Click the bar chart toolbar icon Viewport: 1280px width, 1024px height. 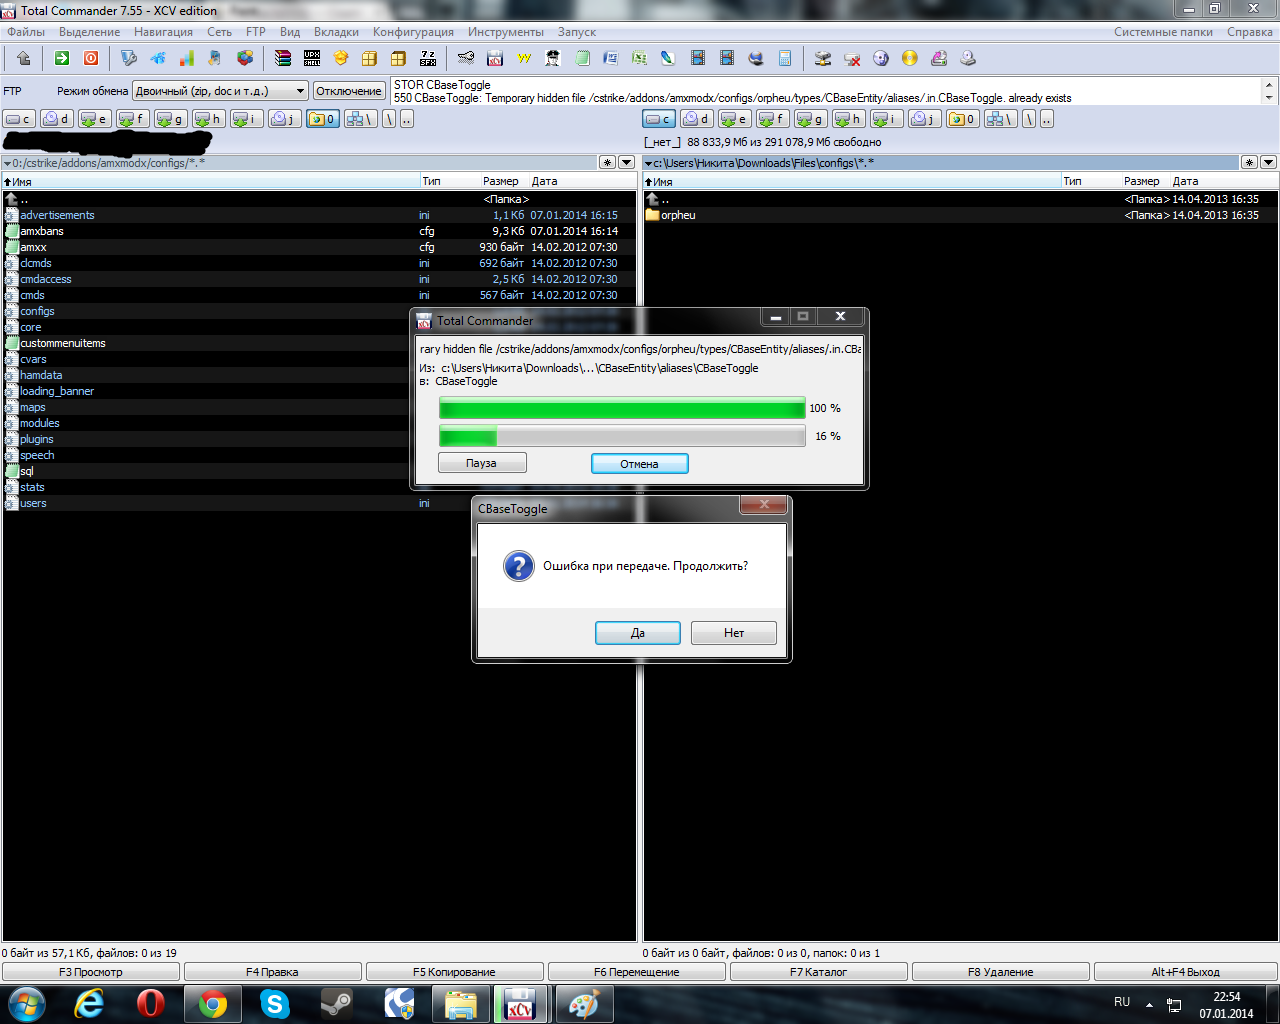[186, 58]
